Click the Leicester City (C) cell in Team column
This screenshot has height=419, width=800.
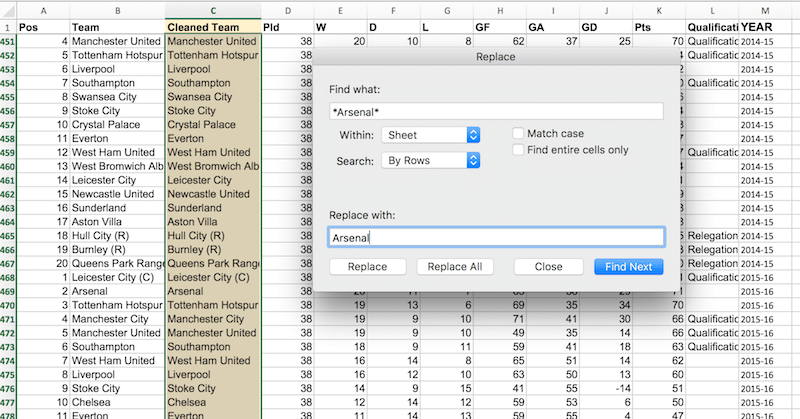(x=117, y=278)
